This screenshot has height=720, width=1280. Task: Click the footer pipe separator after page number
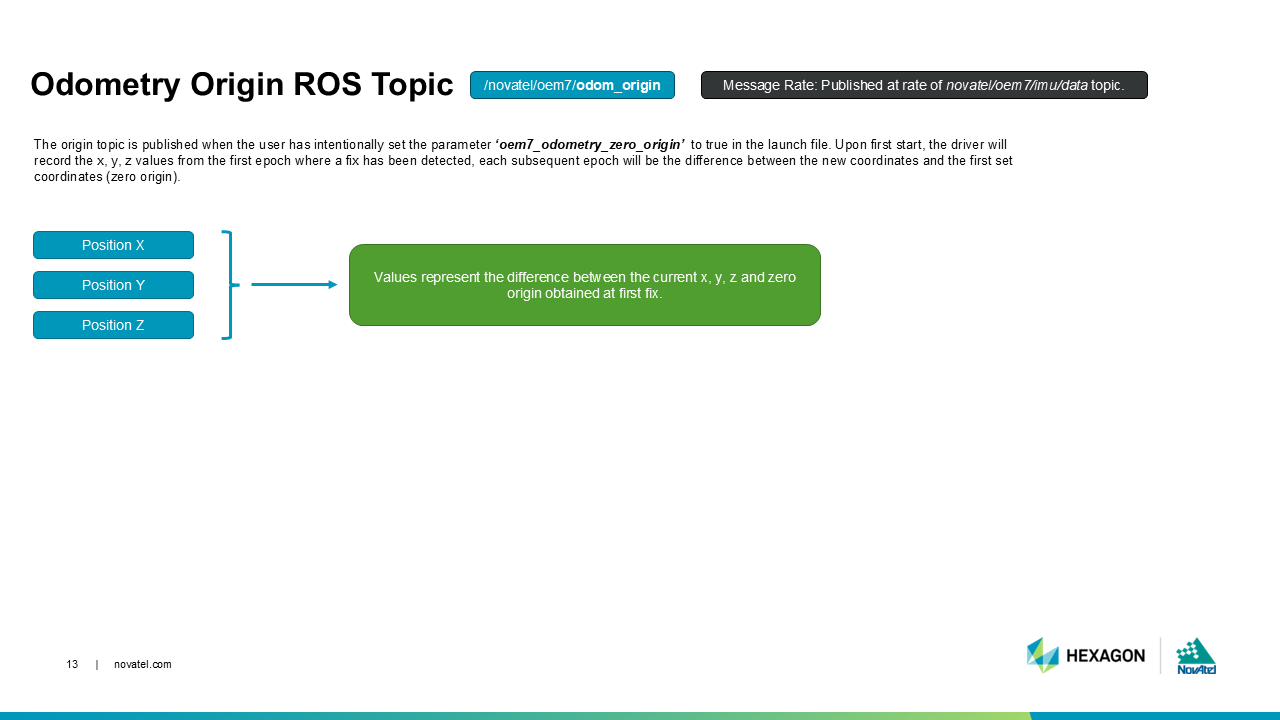pos(97,665)
